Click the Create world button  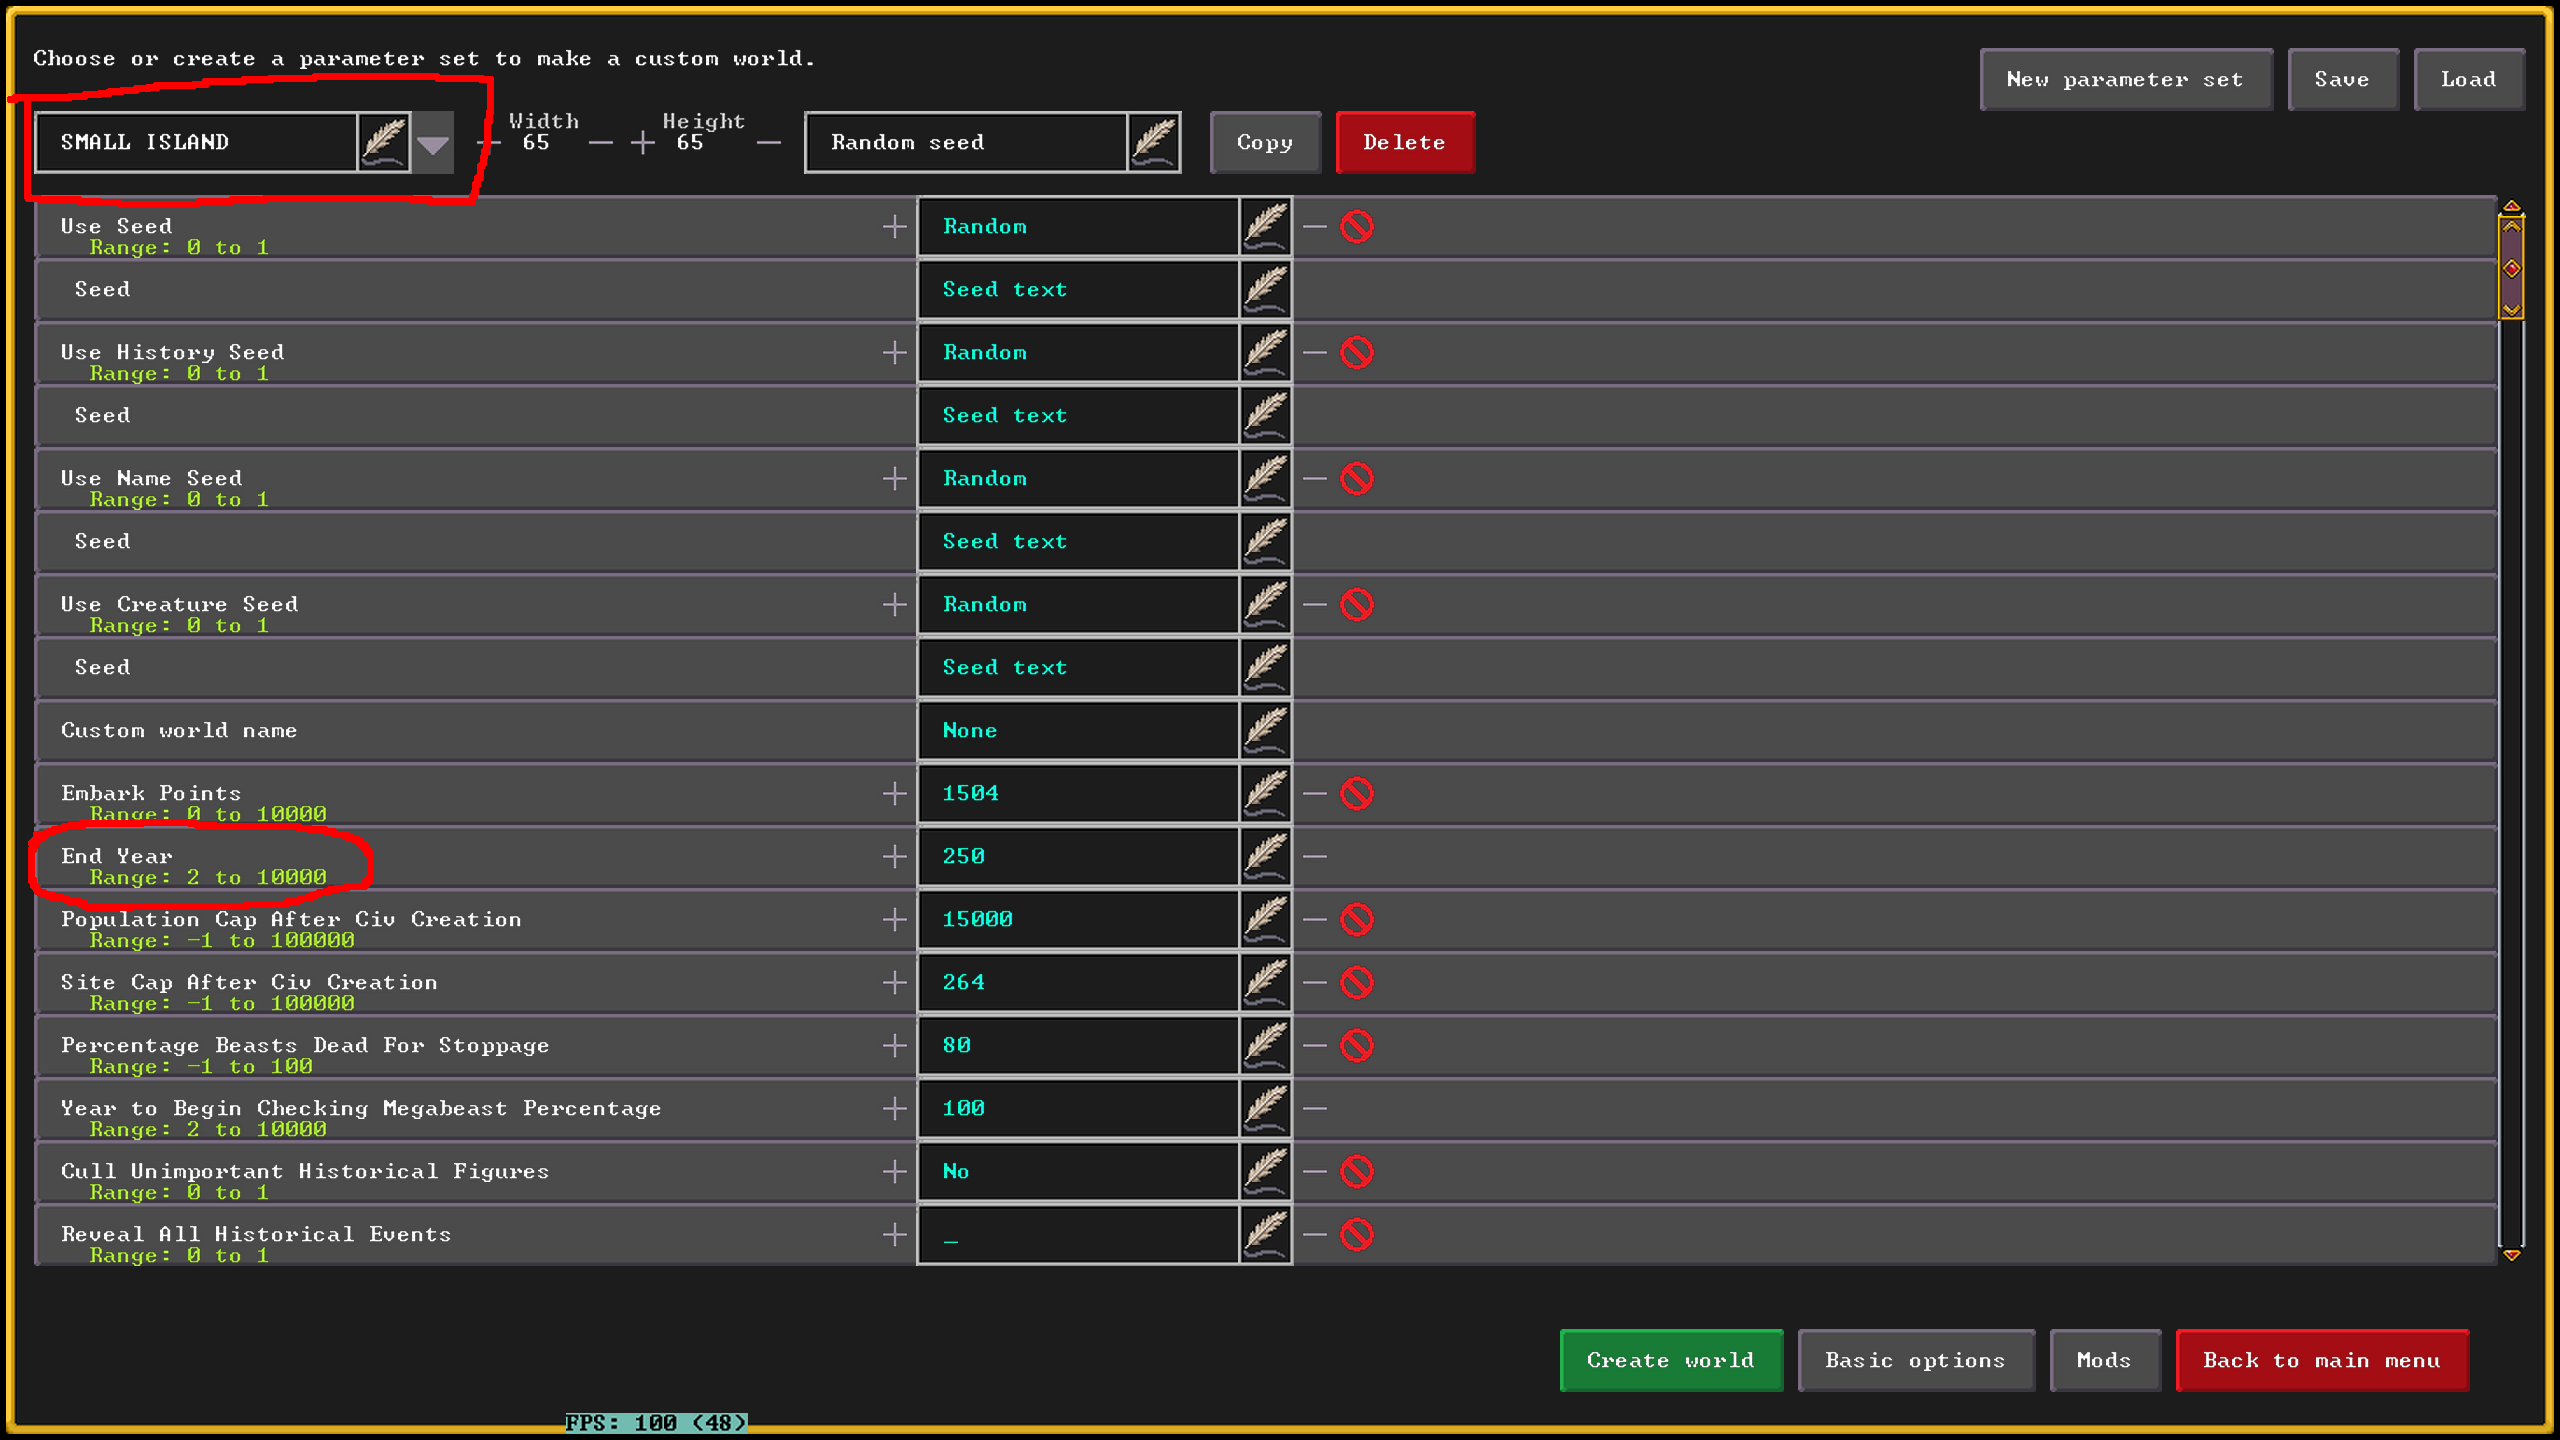tap(1669, 1359)
